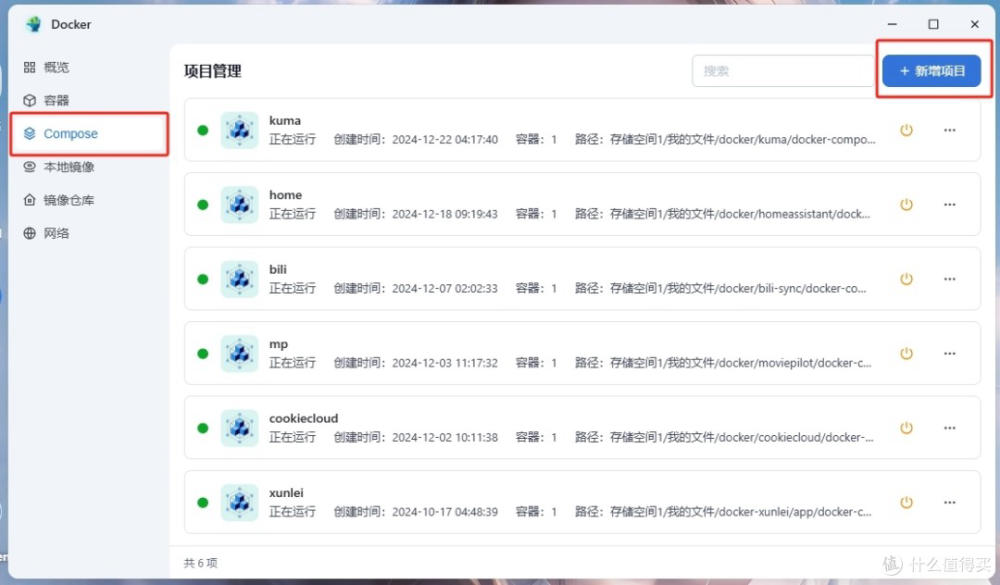Click creation time 2024-12-03 11:17:32
The height and width of the screenshot is (585, 1000).
445,363
